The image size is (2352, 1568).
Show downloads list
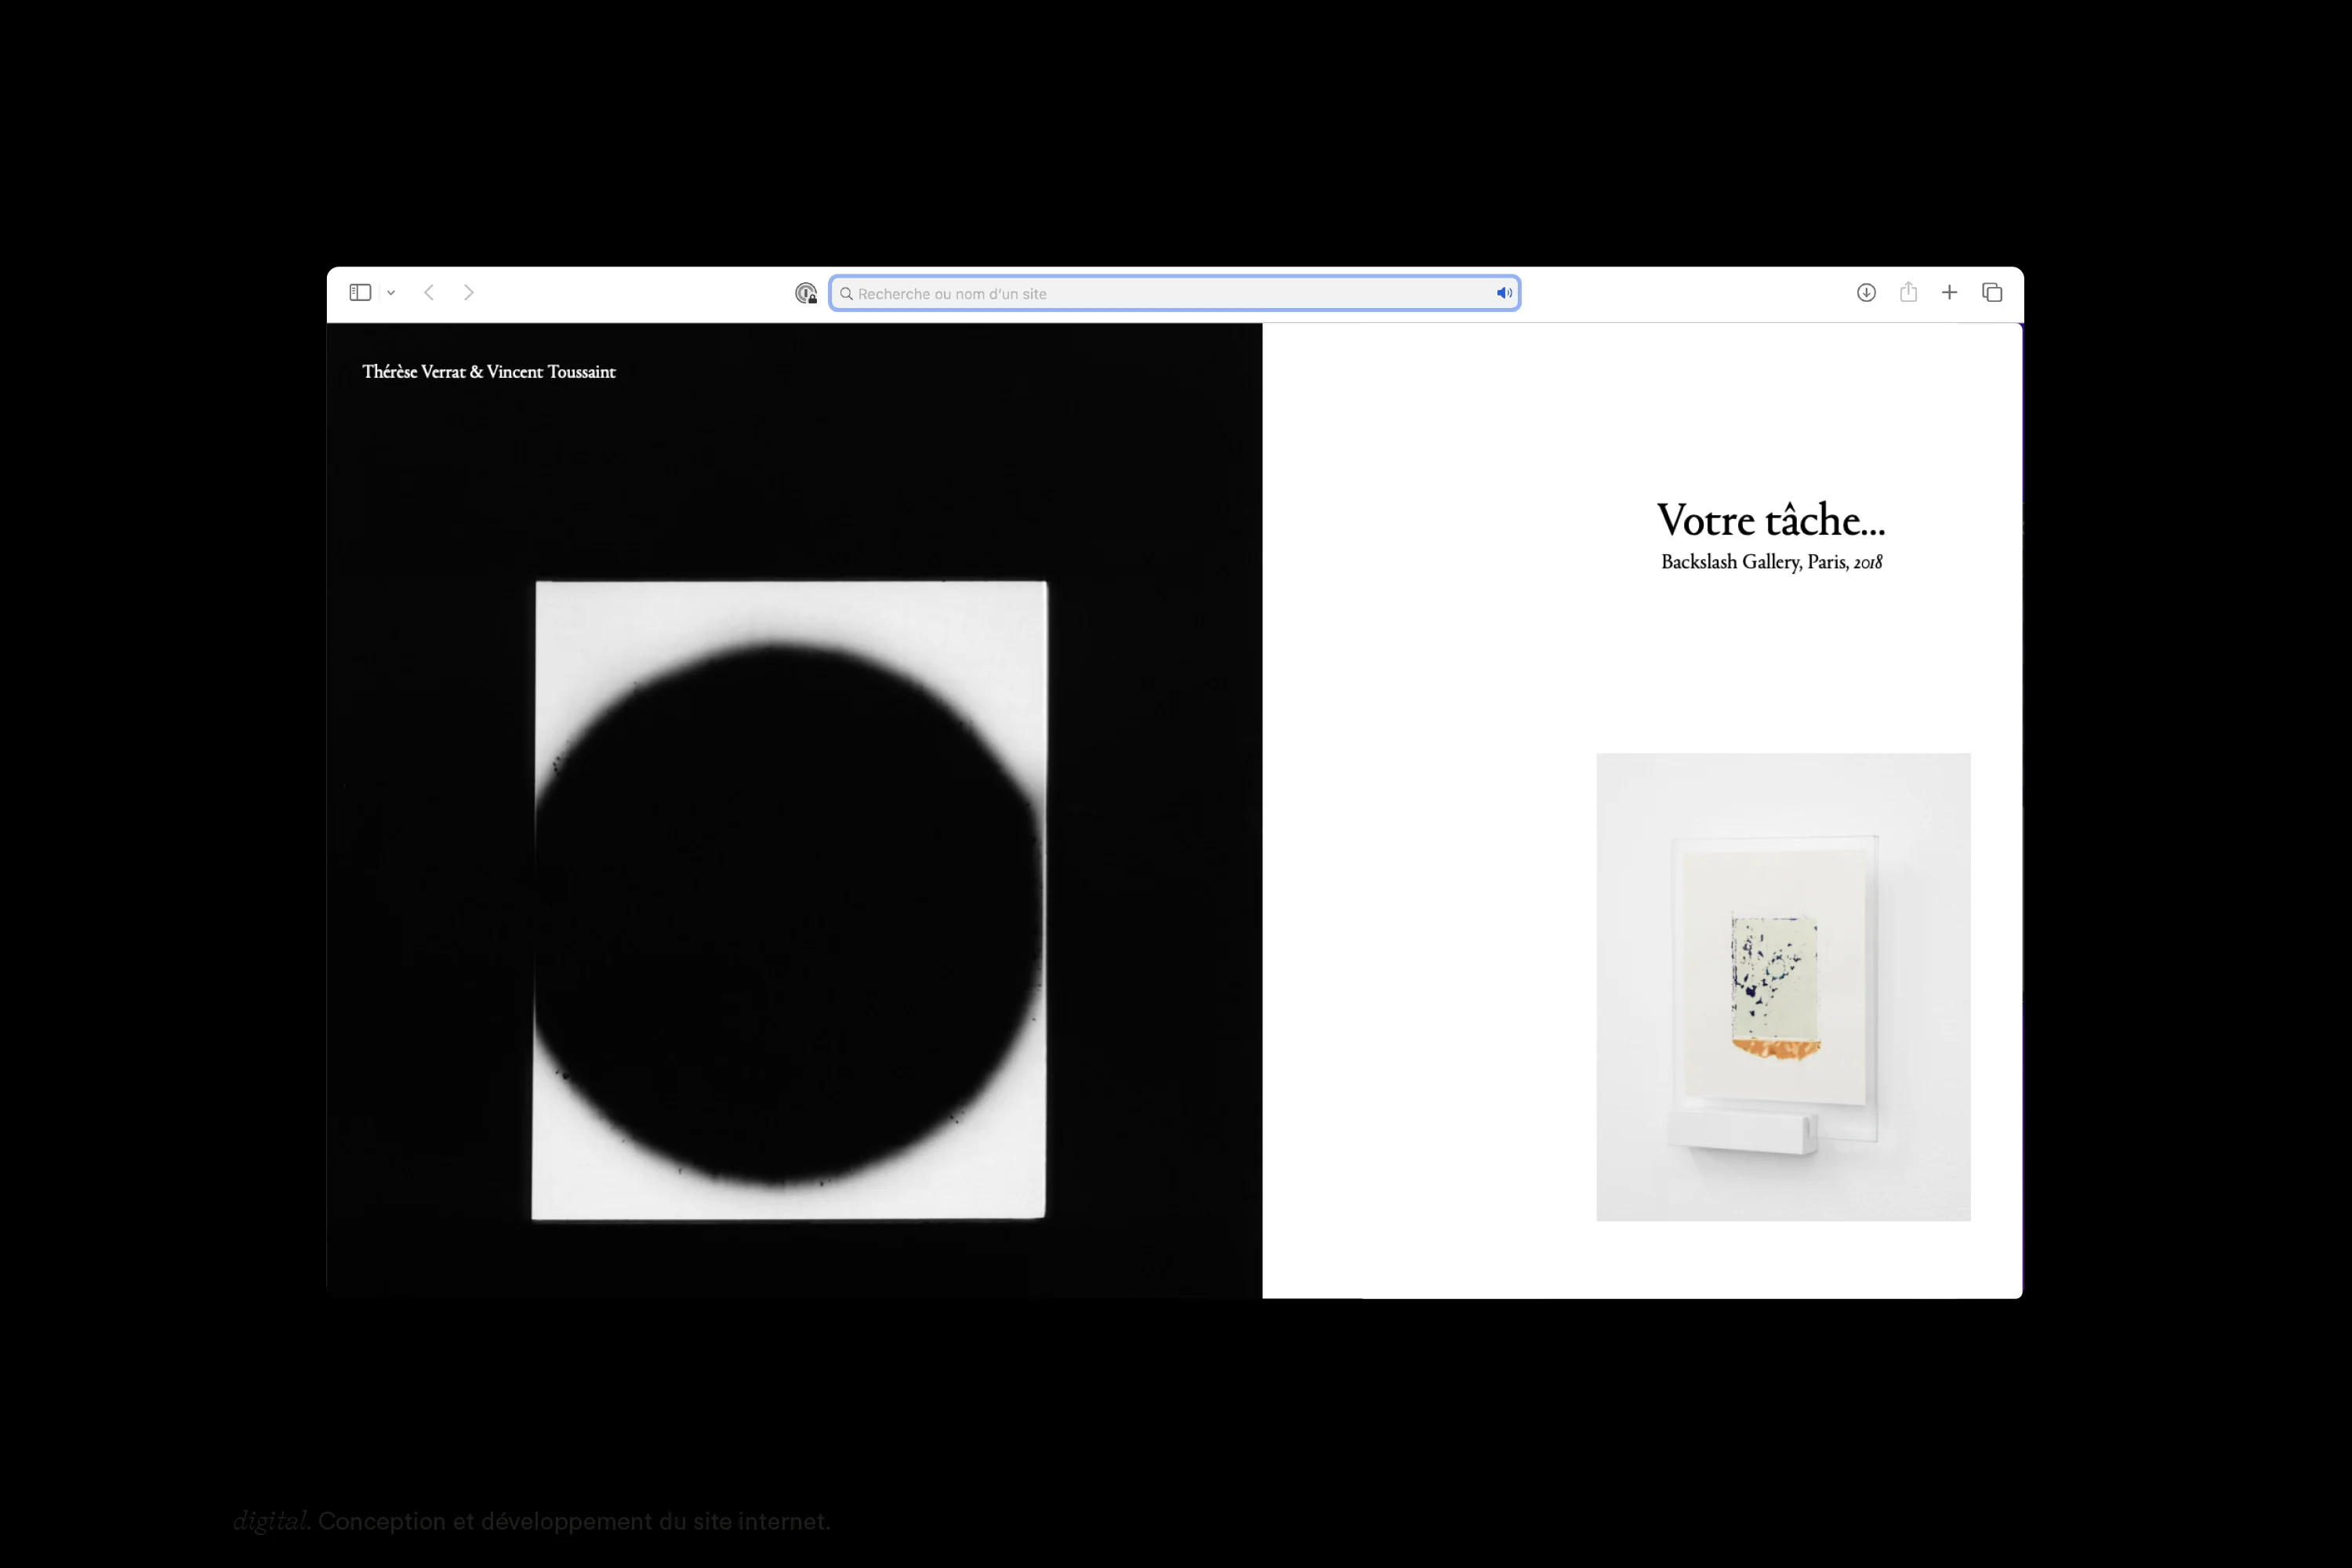(x=1865, y=292)
